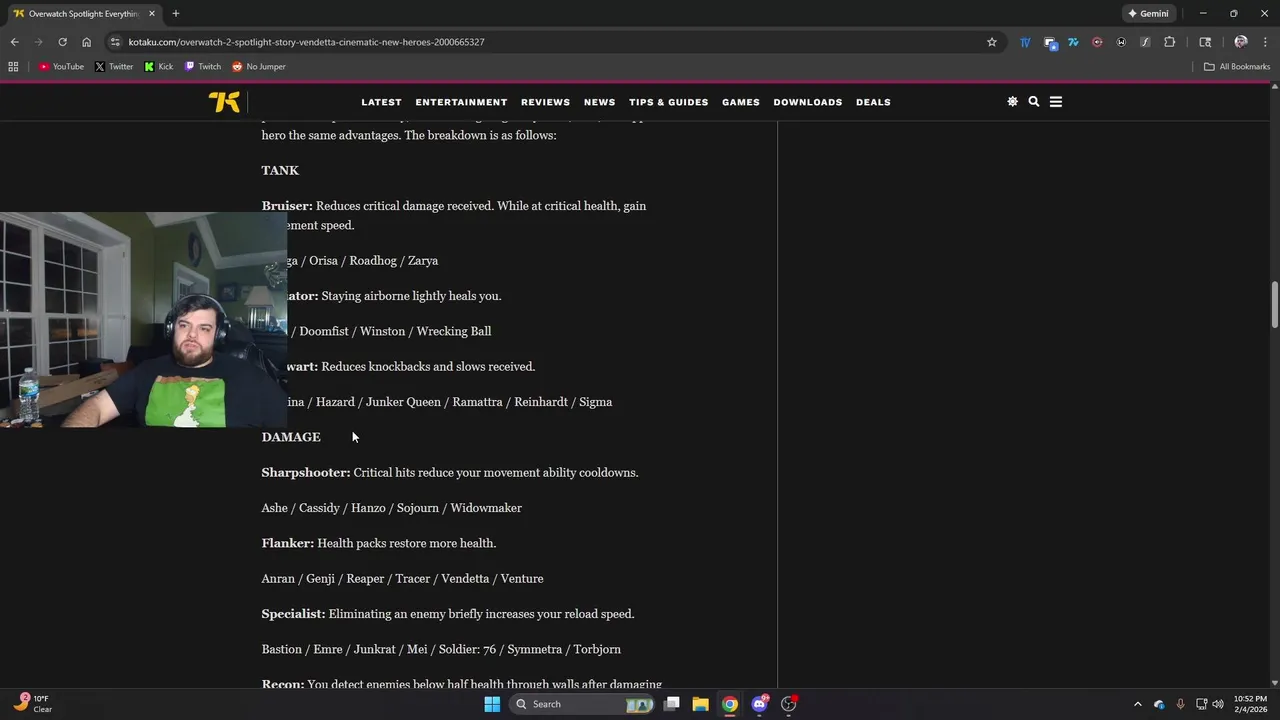The width and height of the screenshot is (1280, 720).
Task: View site information icon in address bar
Action: (x=116, y=42)
